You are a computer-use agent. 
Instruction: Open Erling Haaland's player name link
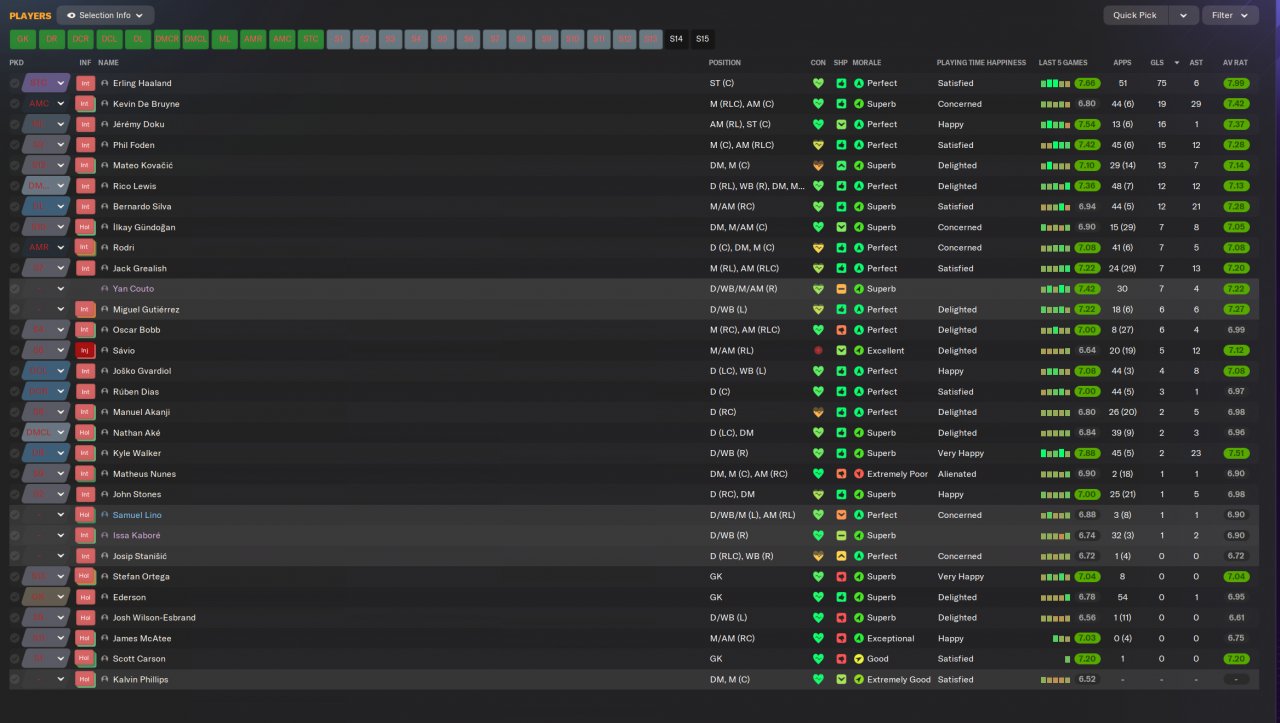tap(142, 83)
